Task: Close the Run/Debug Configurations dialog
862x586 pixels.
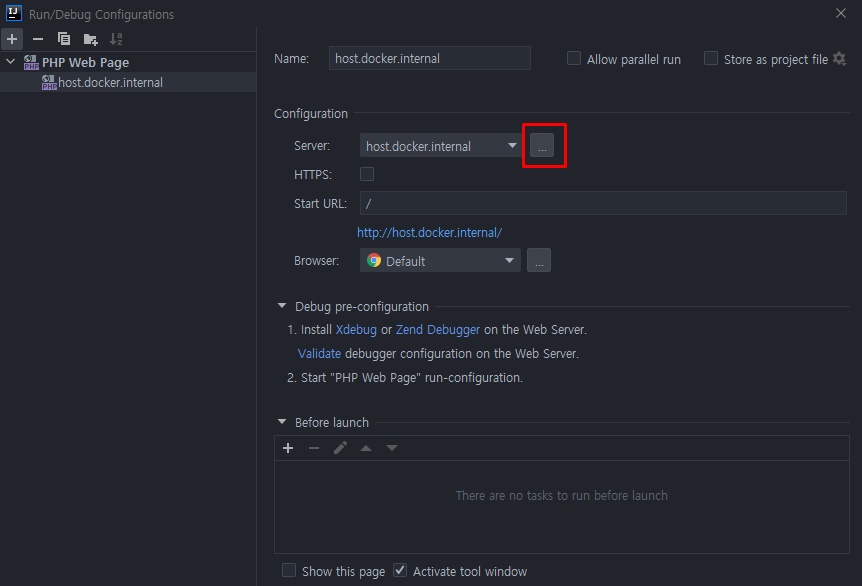Action: point(841,13)
